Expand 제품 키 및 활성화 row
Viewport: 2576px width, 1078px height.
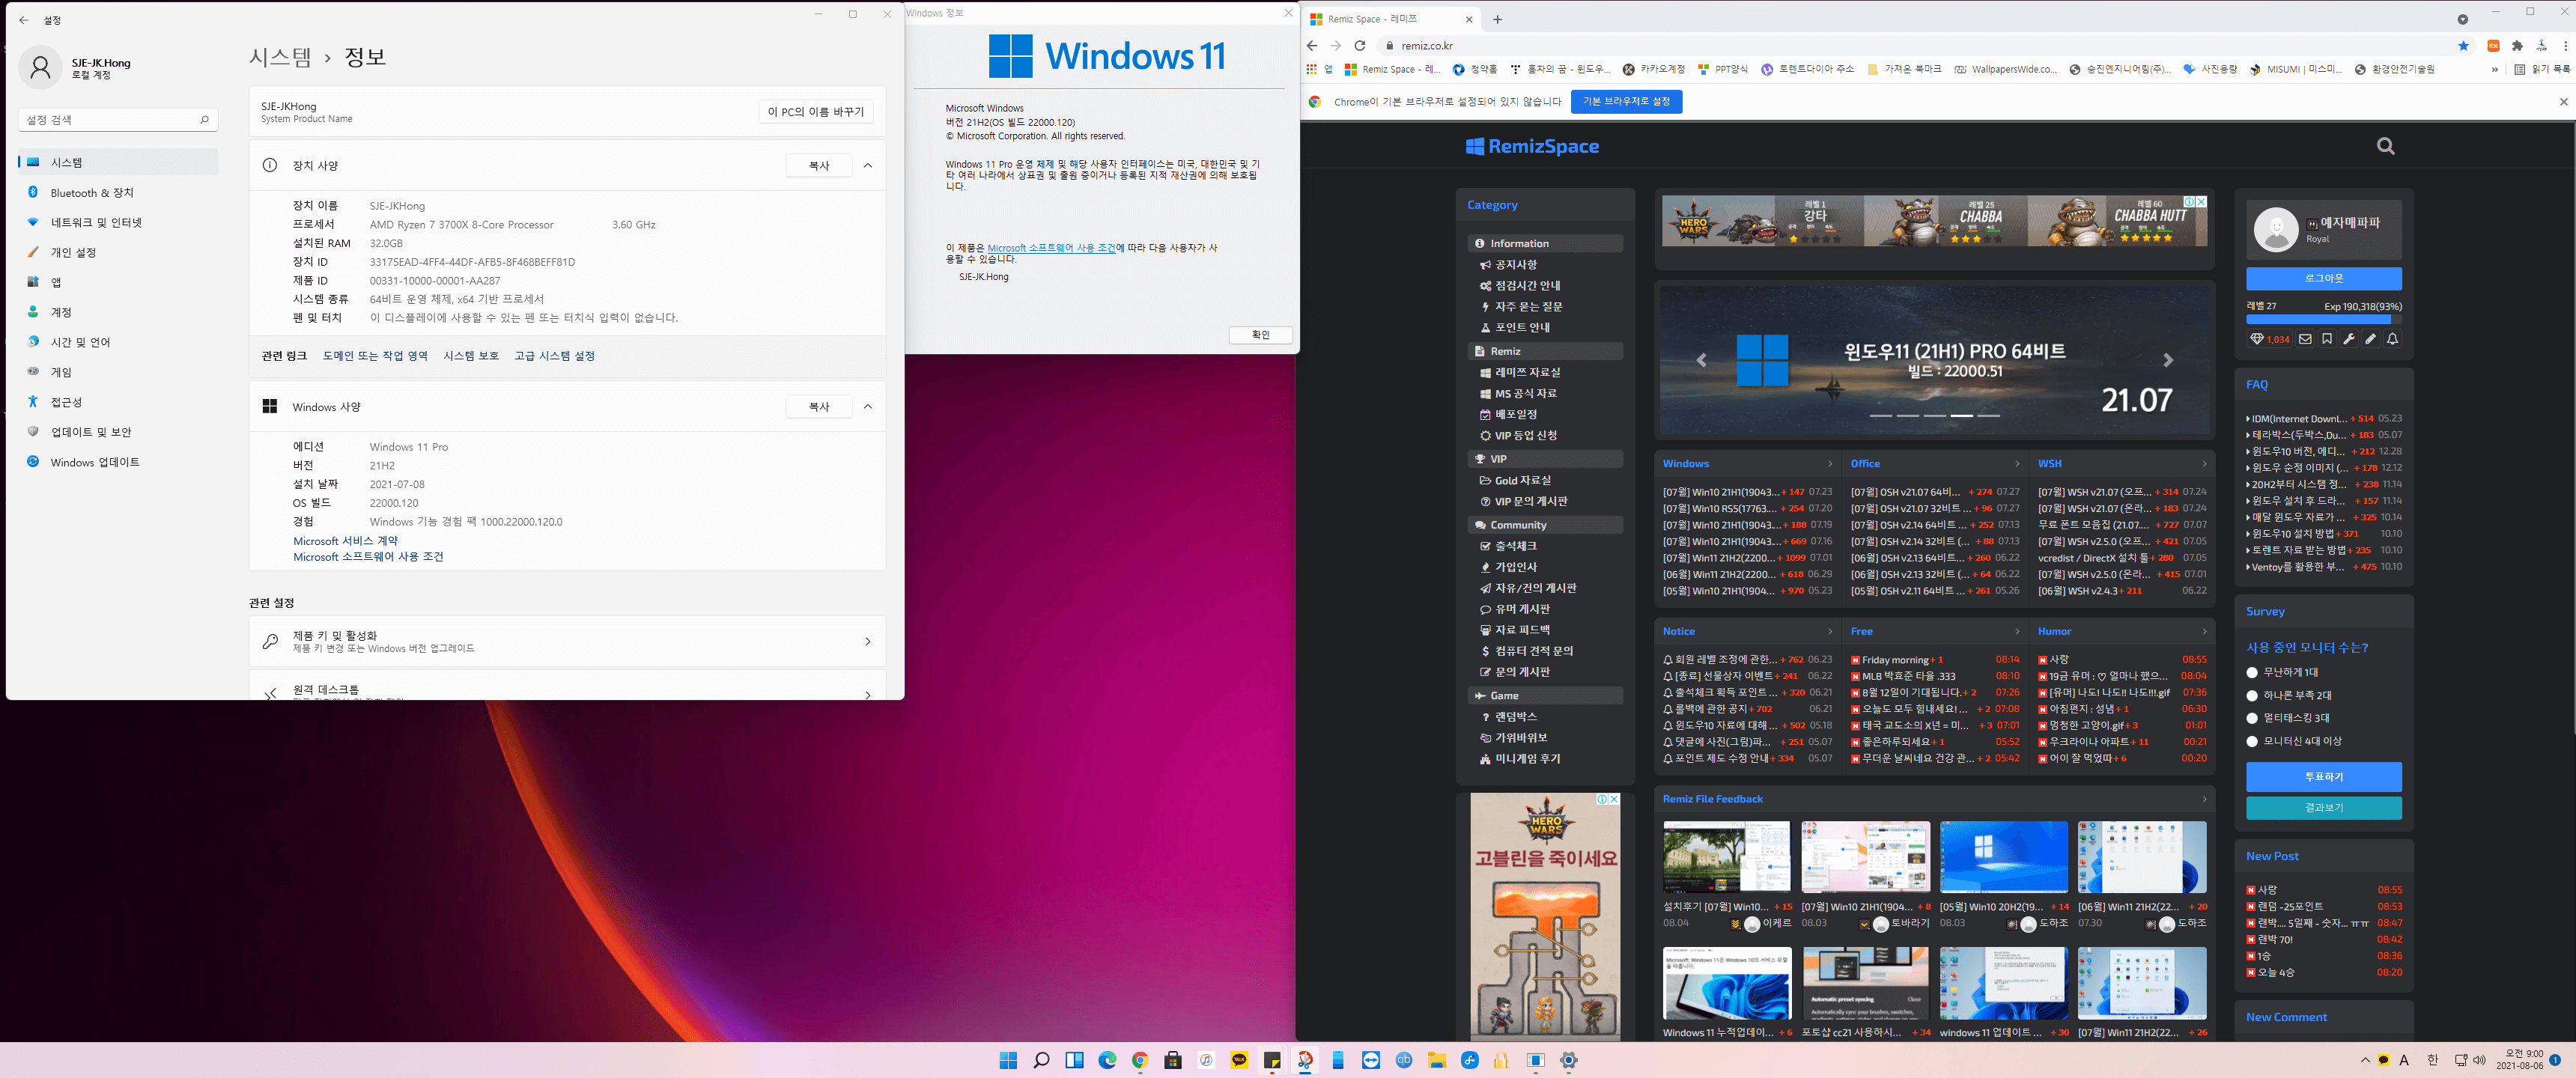[567, 642]
